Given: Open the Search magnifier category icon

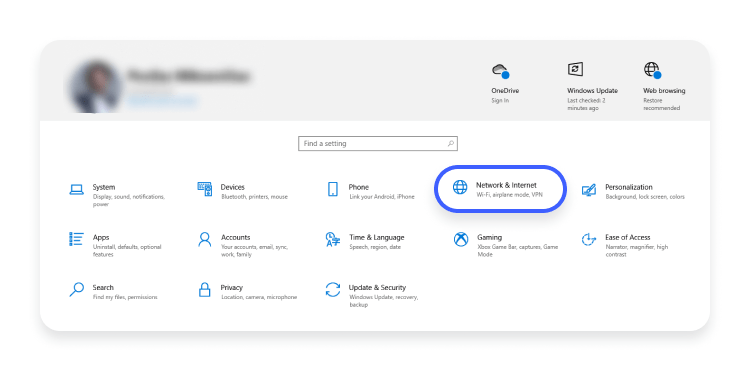Looking at the screenshot, I should (77, 289).
